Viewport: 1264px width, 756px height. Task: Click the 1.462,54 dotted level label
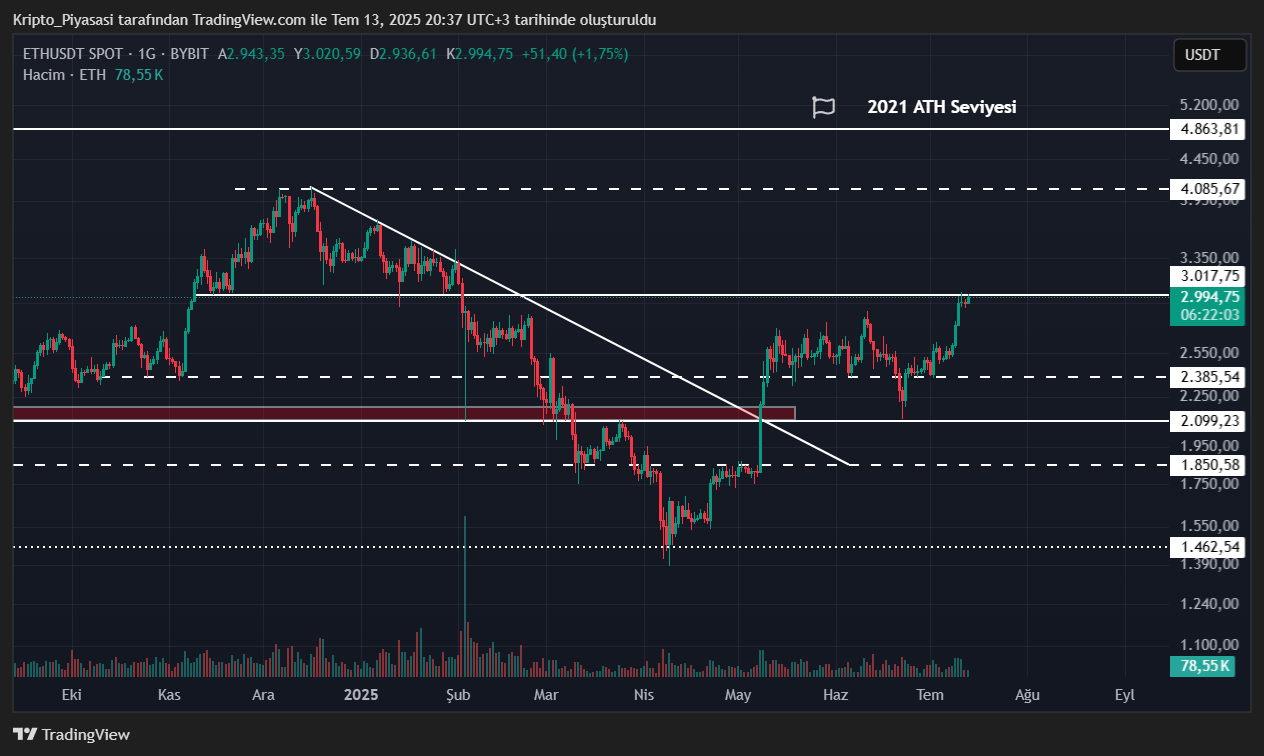[x=1210, y=547]
